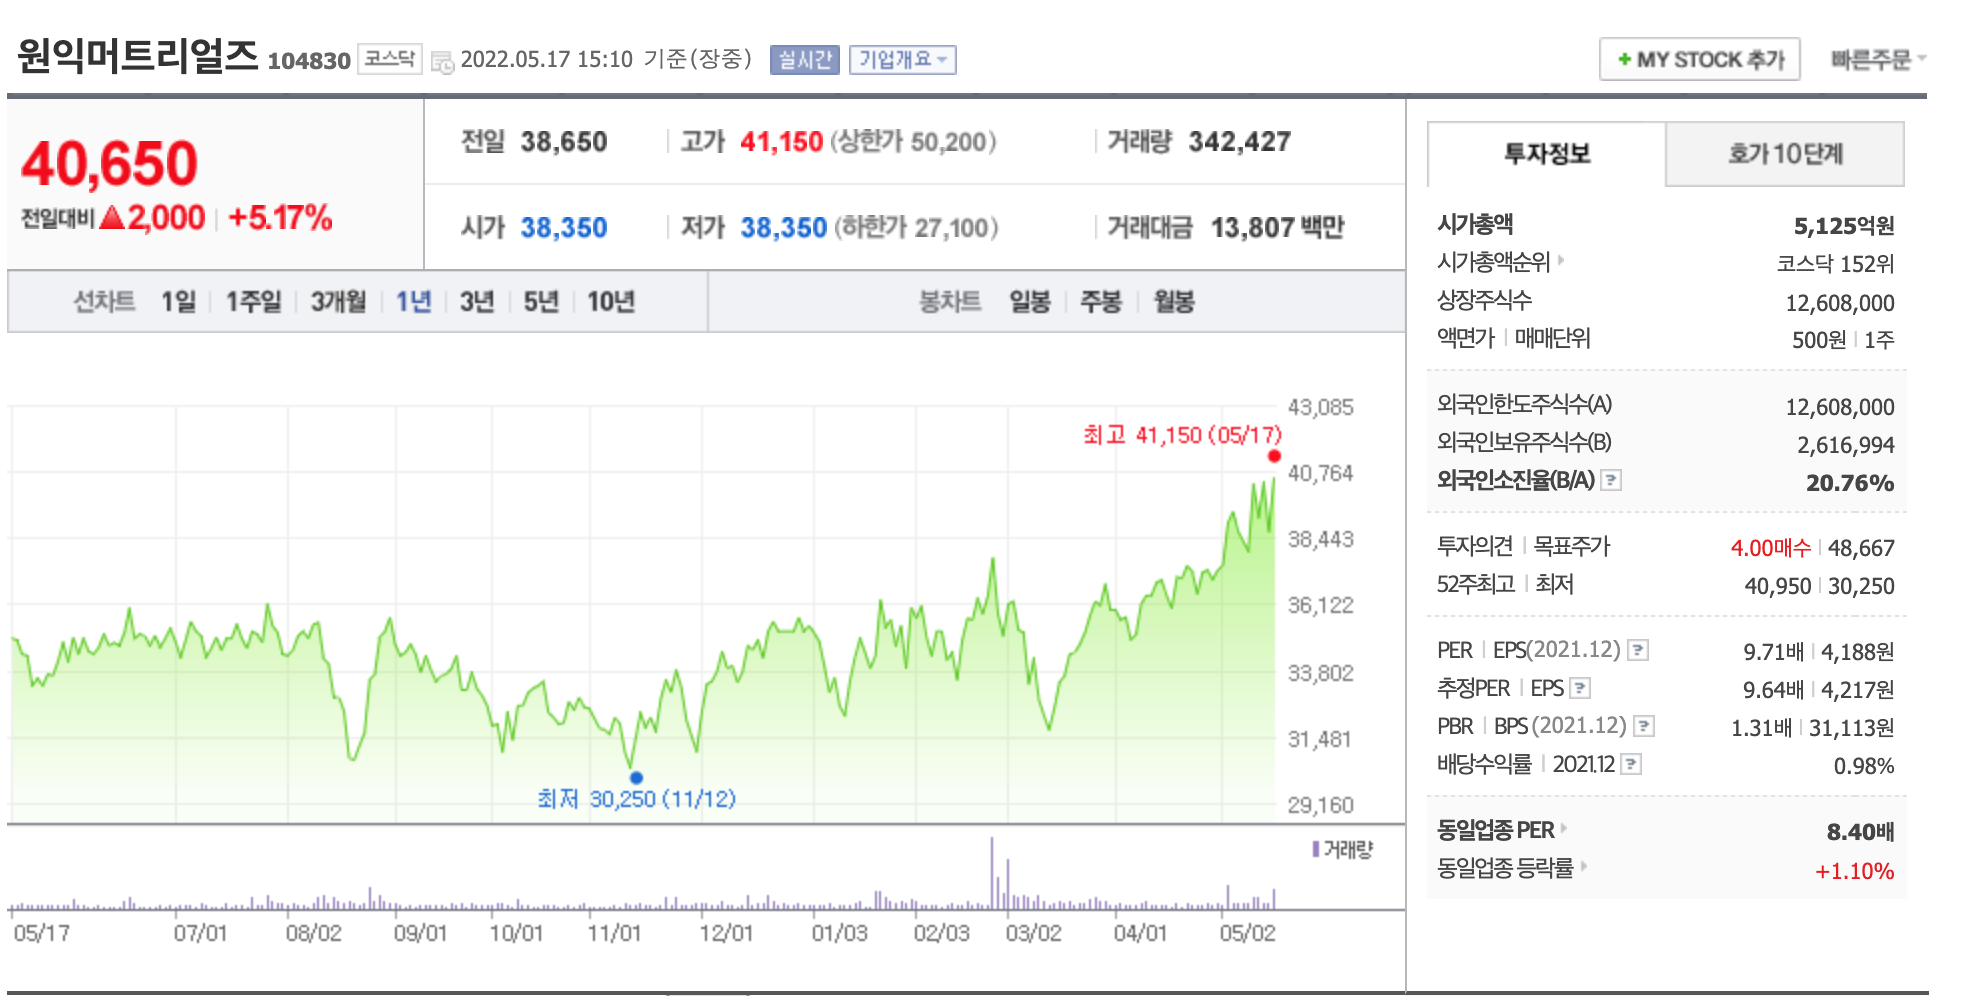Click the 거래량 volume legend
The image size is (1962, 996).
[x=1342, y=849]
